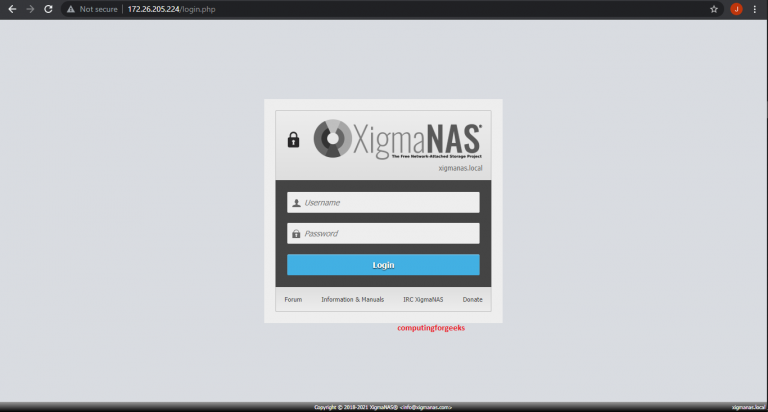Click the lock icon in the Password field
768x412 pixels.
tap(296, 234)
